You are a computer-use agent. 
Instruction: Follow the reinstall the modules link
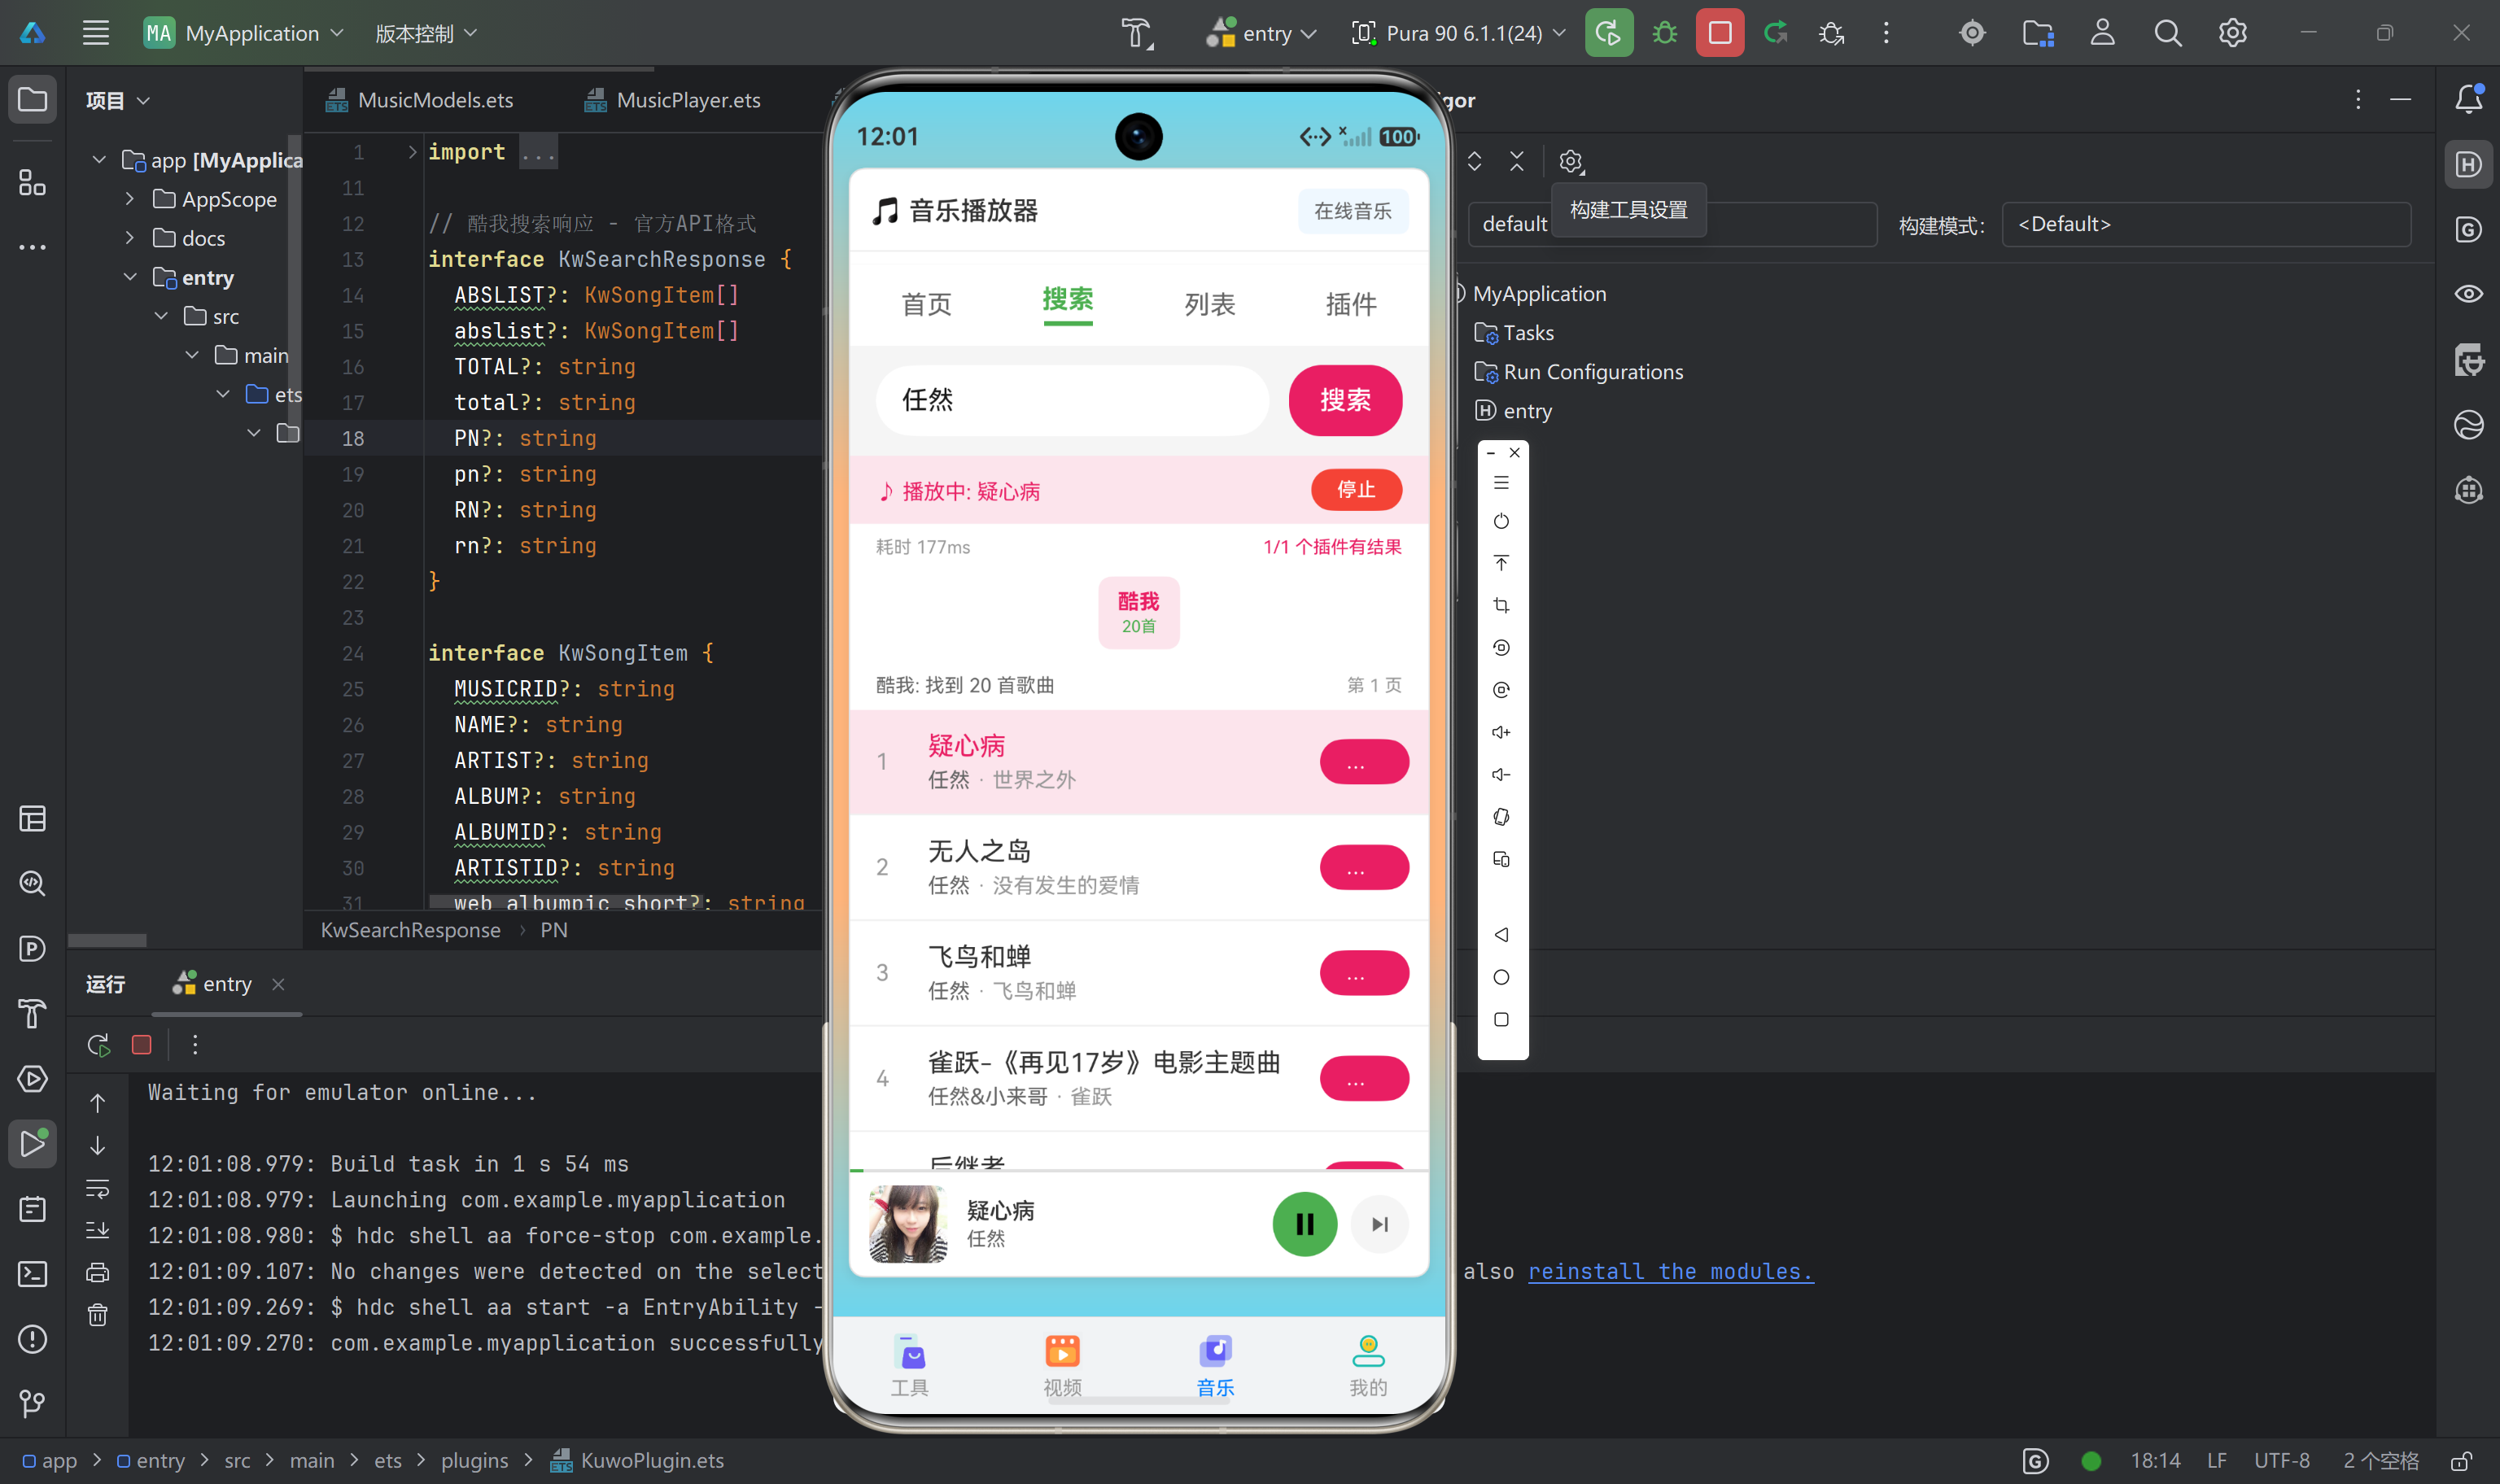pos(1670,1271)
